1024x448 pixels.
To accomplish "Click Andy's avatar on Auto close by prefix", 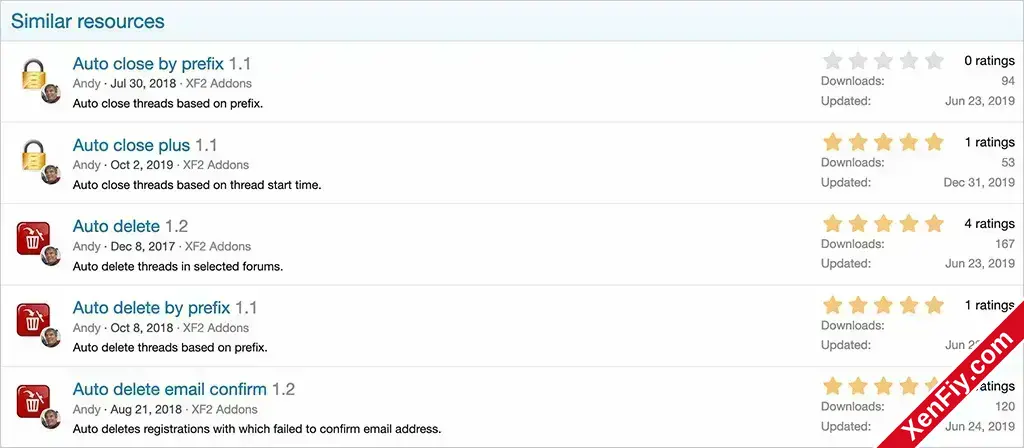I will coord(50,93).
